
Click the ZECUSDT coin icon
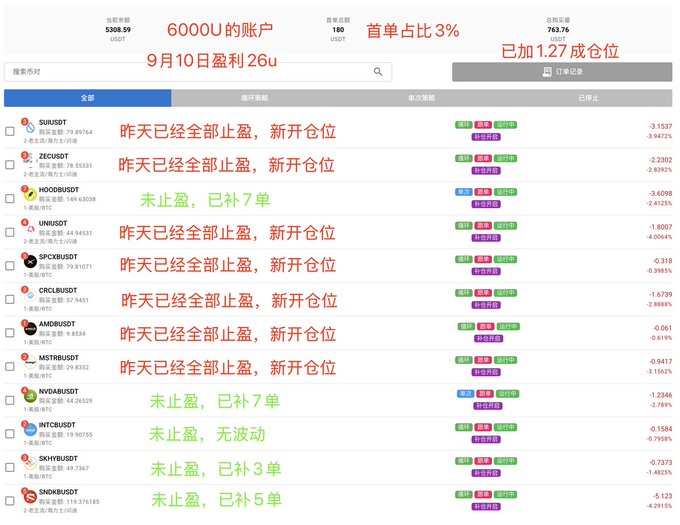tap(30, 161)
